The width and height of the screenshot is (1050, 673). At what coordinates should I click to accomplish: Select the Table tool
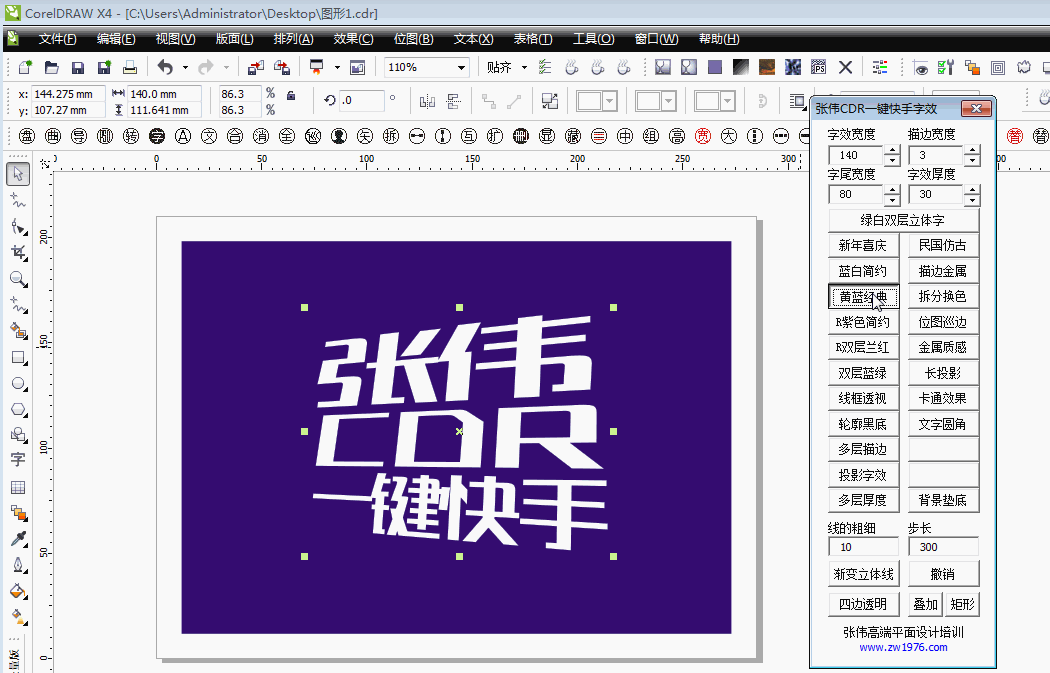point(18,487)
